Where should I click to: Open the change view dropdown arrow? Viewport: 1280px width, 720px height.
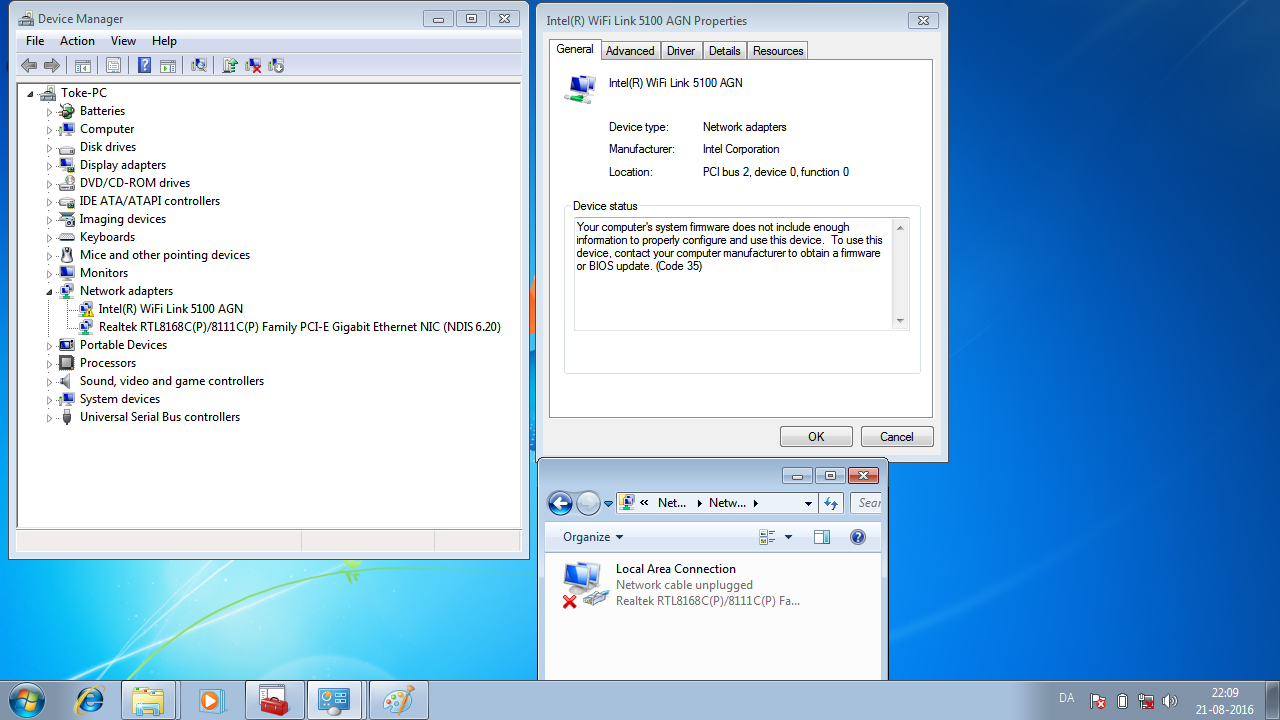click(x=788, y=537)
